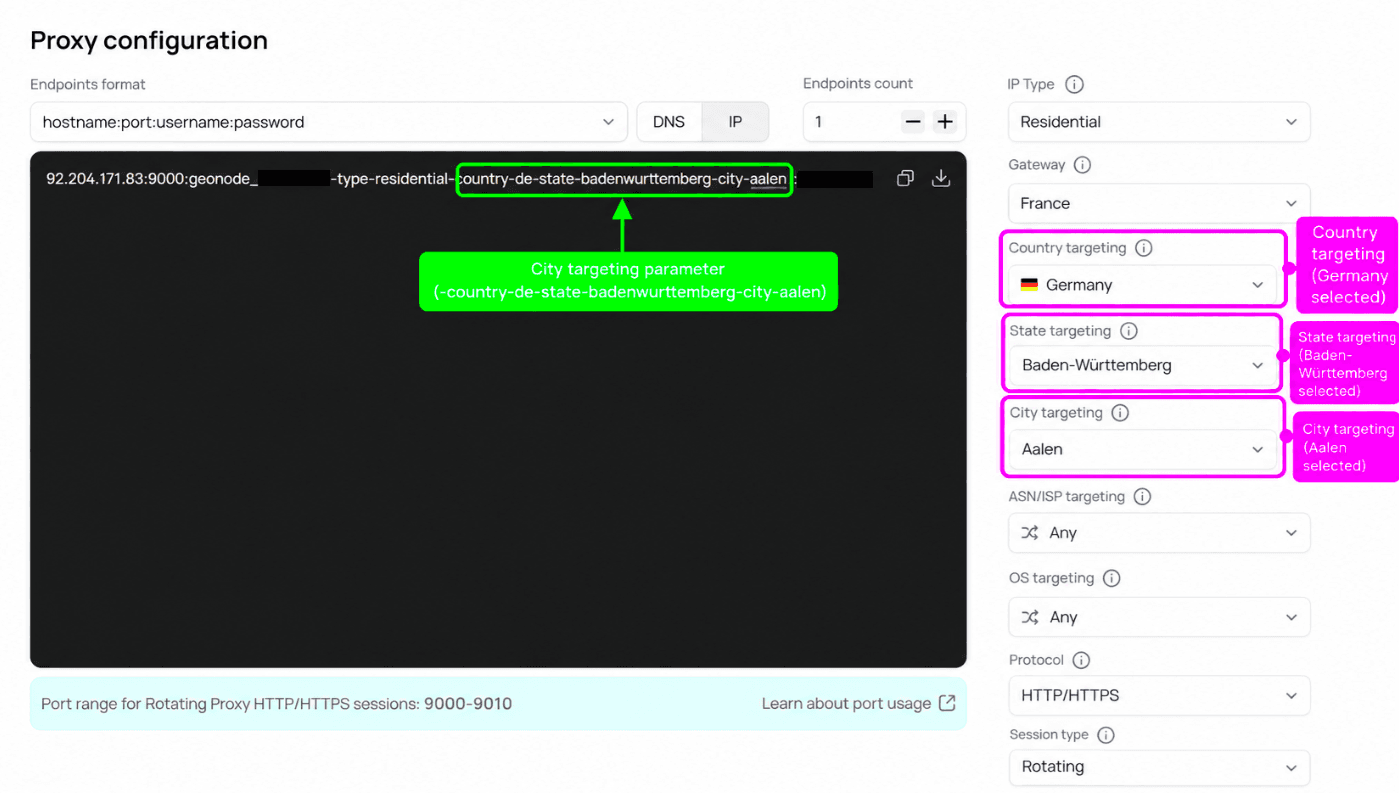The image size is (1399, 793).
Task: Show State targeting info icon
Action: tap(1129, 331)
